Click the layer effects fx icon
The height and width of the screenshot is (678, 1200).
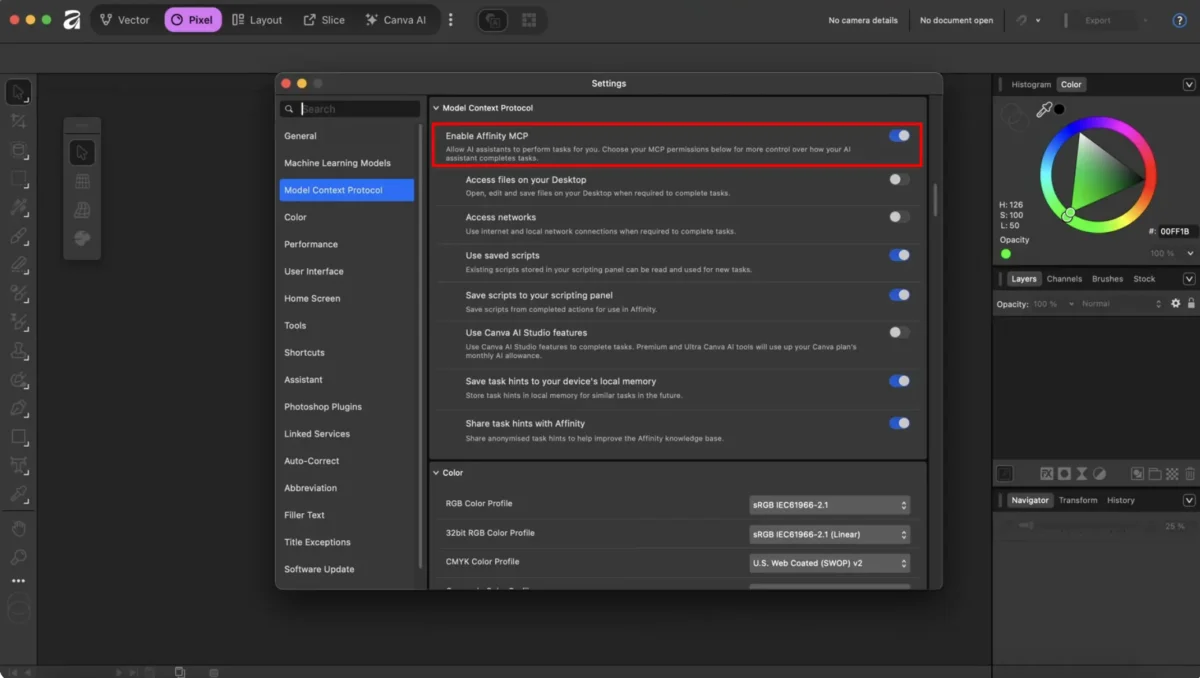tap(1047, 474)
